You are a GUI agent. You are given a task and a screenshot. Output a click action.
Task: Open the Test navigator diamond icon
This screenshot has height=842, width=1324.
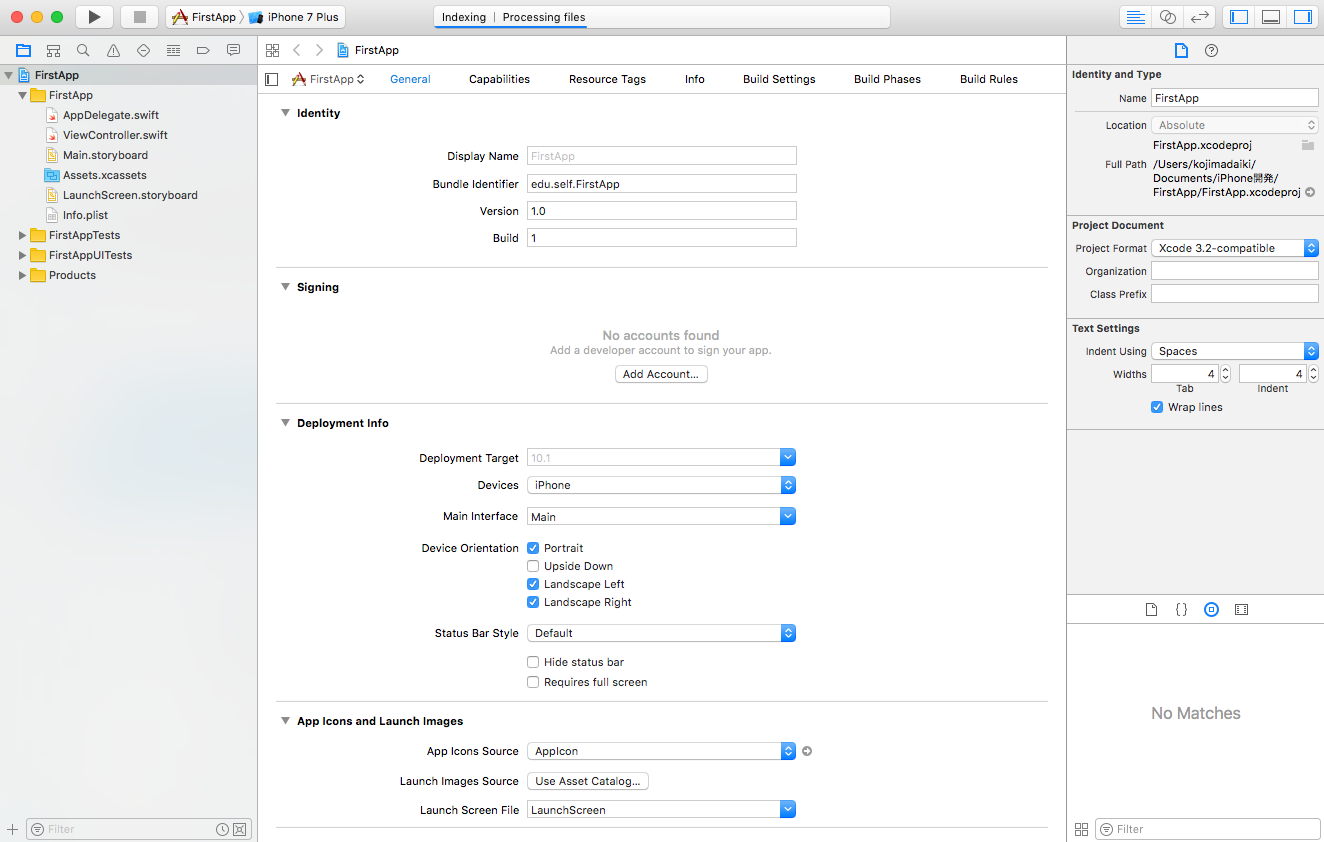[x=143, y=50]
